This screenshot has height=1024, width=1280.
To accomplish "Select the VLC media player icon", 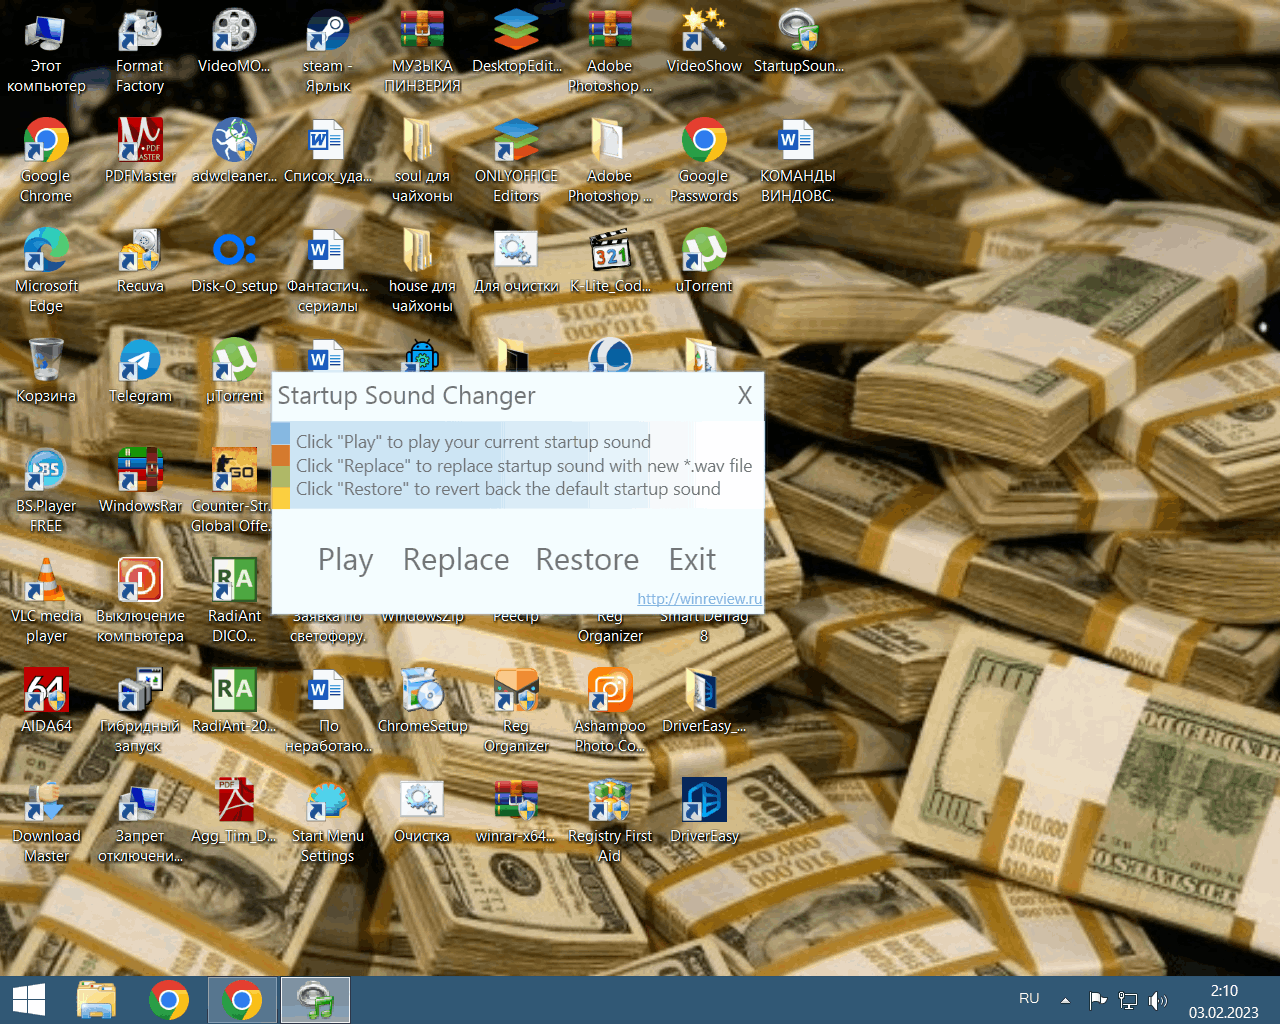I will [x=46, y=602].
